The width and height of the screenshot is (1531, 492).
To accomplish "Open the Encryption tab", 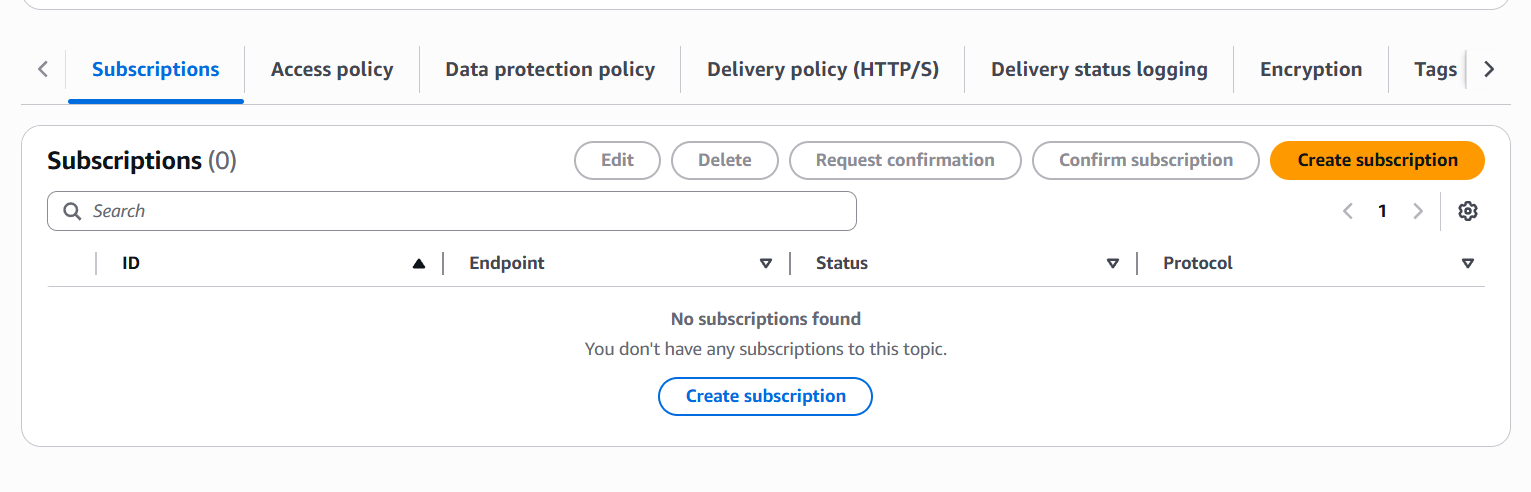I will click(x=1311, y=70).
